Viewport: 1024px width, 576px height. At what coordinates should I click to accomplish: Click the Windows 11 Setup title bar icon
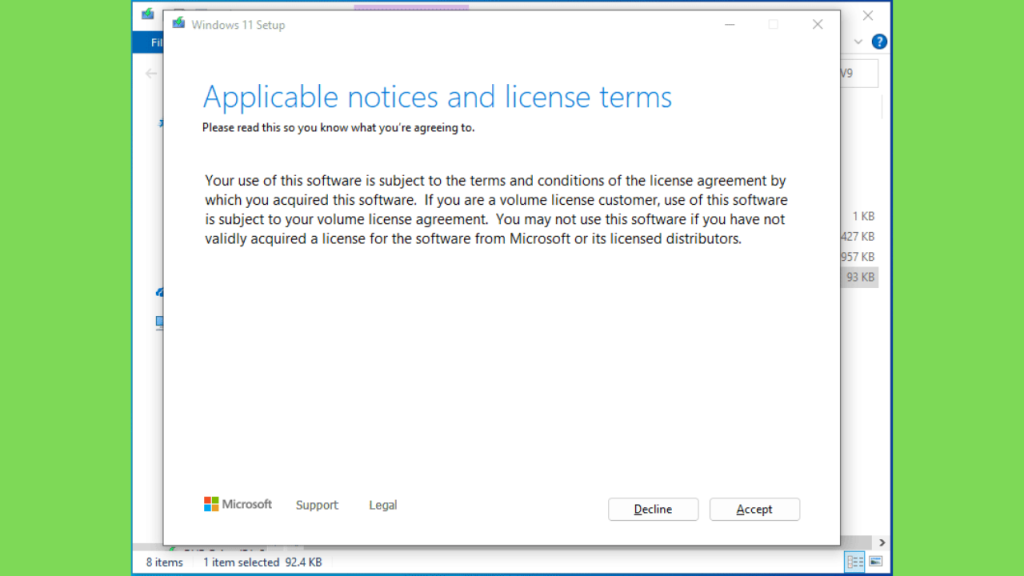(x=178, y=24)
